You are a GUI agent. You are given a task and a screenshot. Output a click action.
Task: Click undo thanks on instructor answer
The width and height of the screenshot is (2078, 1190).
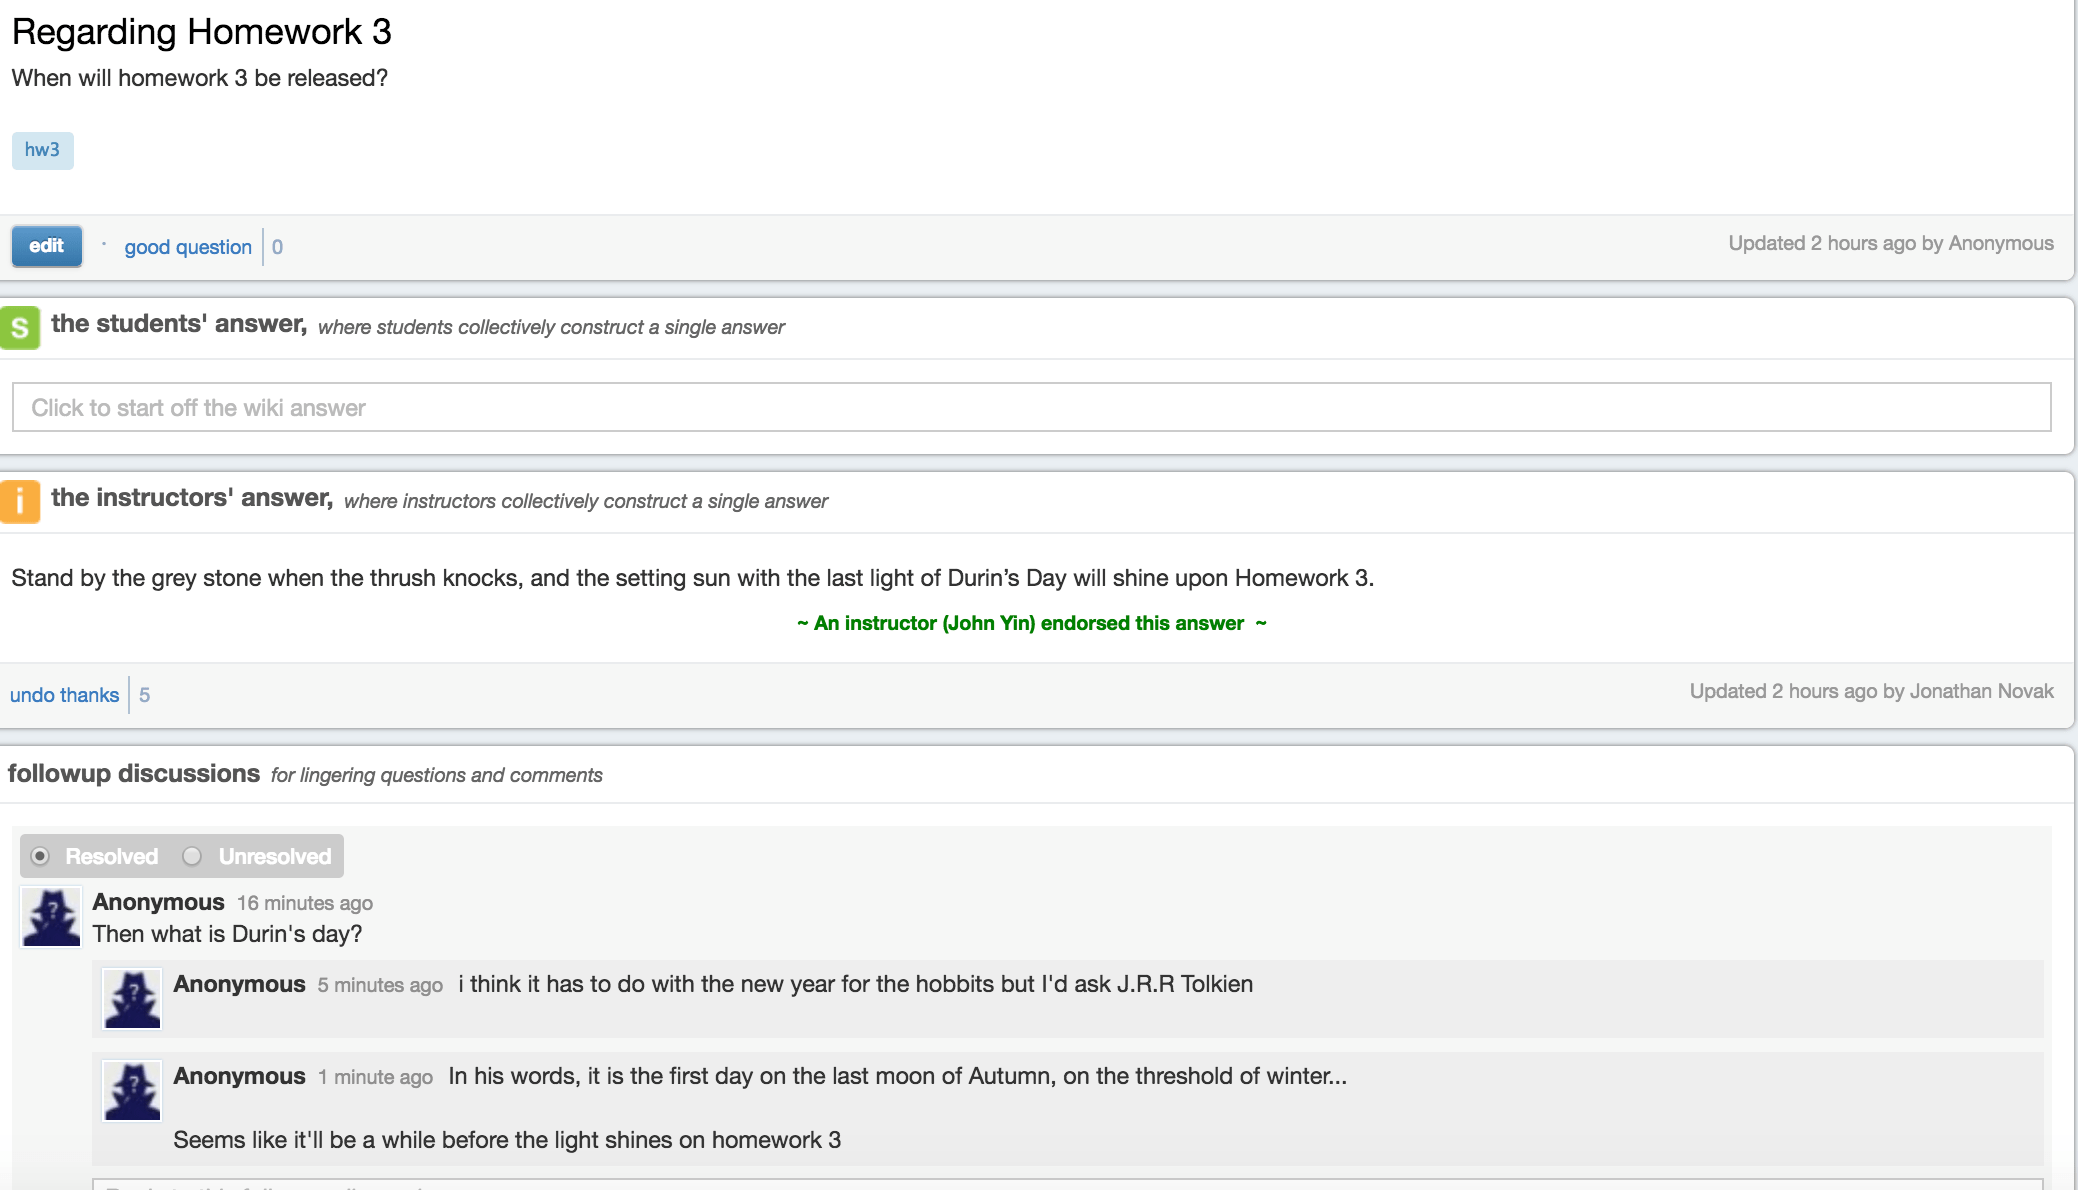[x=64, y=695]
